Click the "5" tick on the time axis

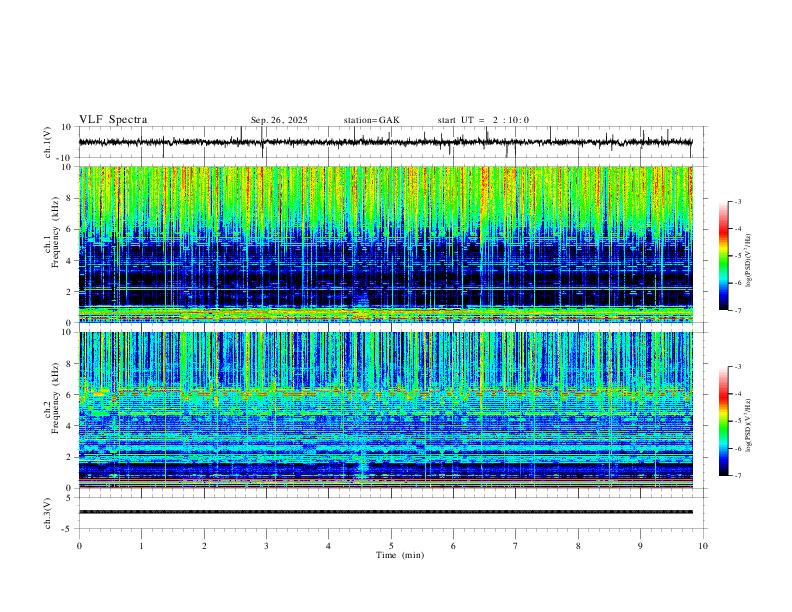point(391,546)
